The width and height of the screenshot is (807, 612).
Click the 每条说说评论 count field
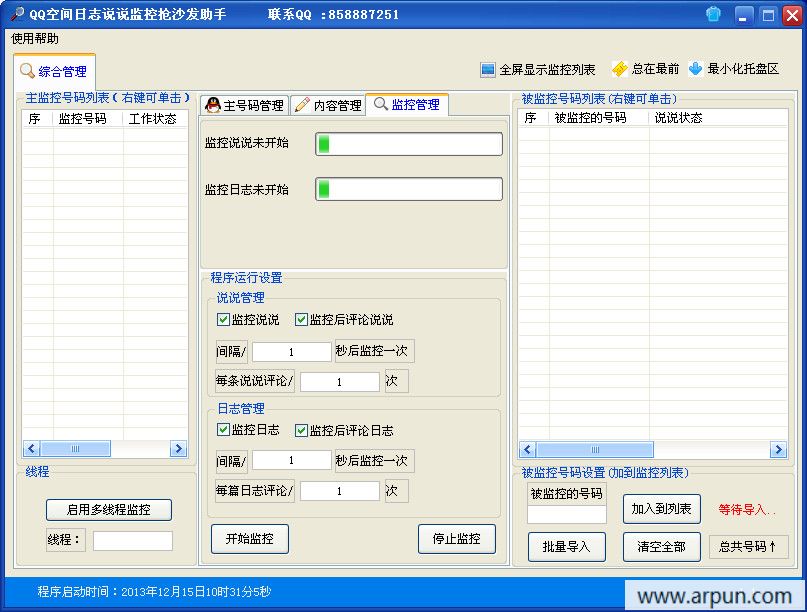pyautogui.click(x=340, y=382)
